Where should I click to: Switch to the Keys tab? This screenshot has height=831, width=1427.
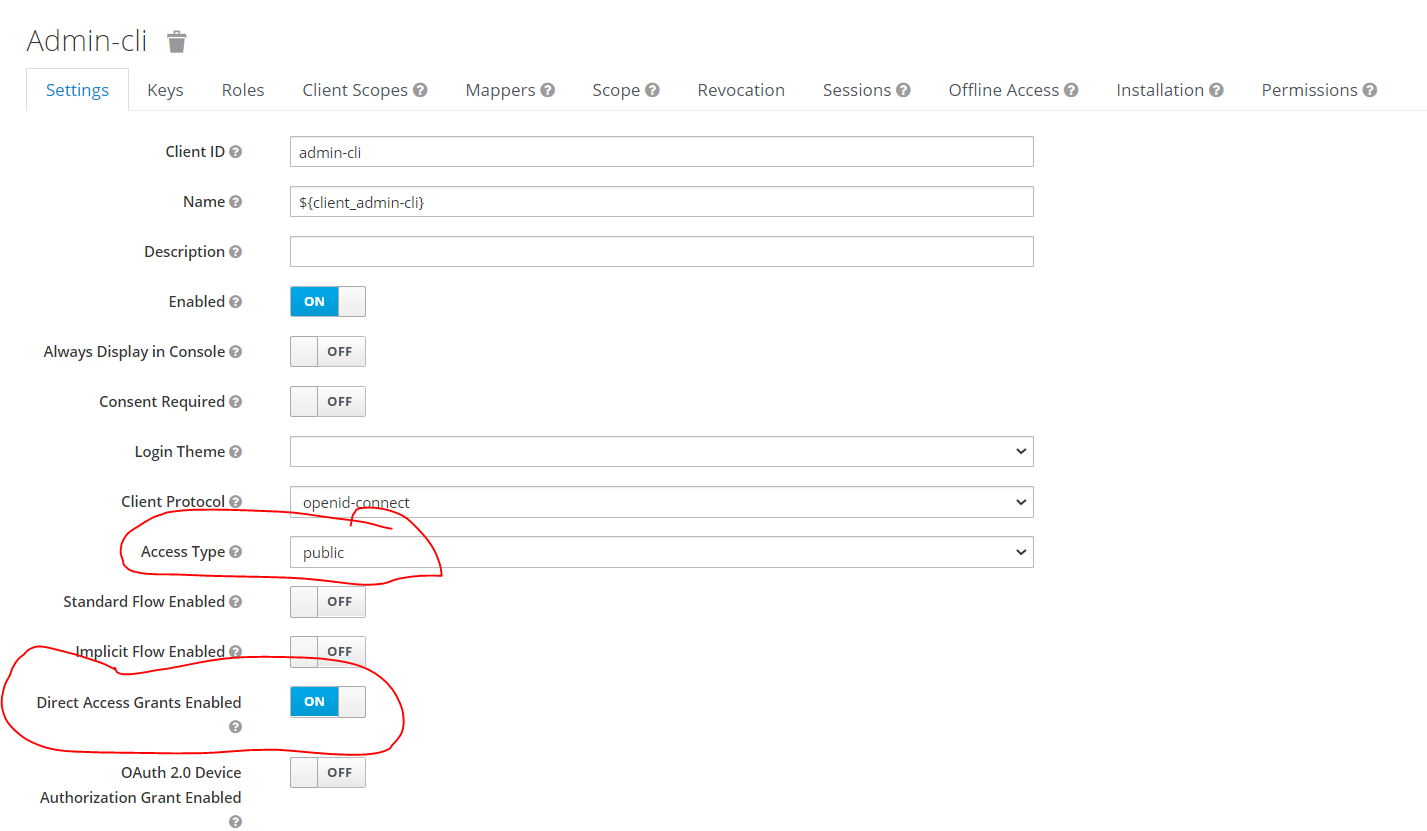coord(164,89)
